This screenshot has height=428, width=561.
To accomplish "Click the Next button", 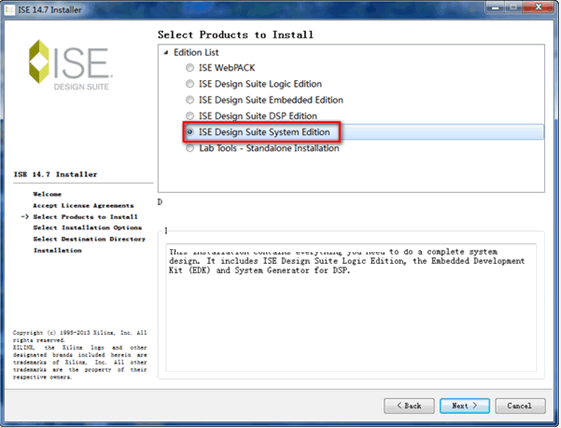I will coord(464,406).
